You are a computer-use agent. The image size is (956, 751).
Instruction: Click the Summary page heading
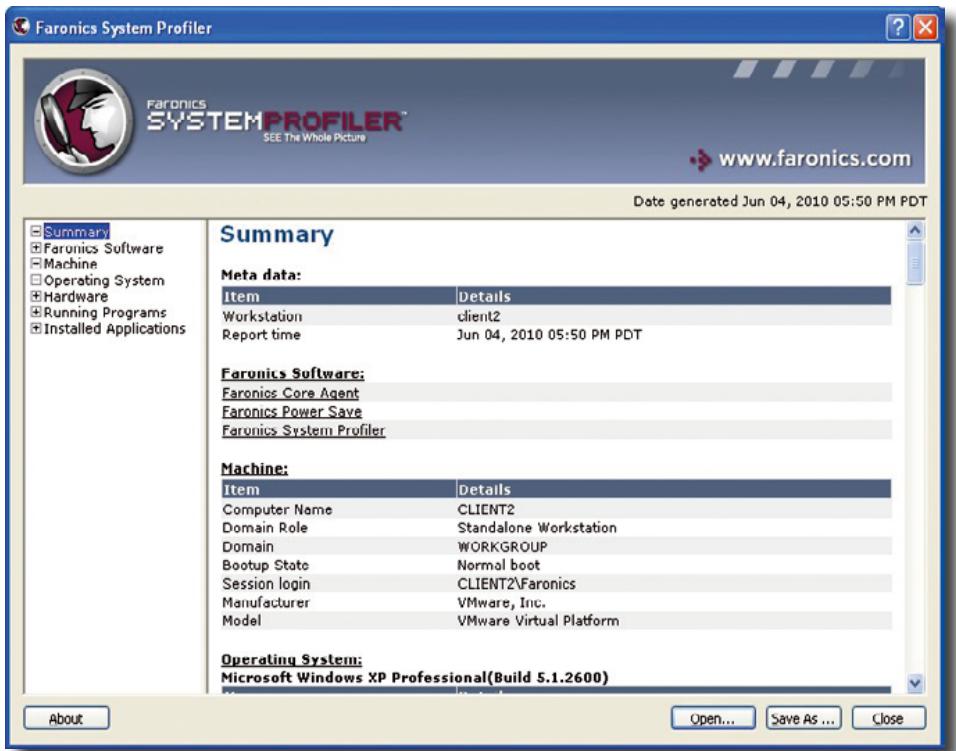277,235
